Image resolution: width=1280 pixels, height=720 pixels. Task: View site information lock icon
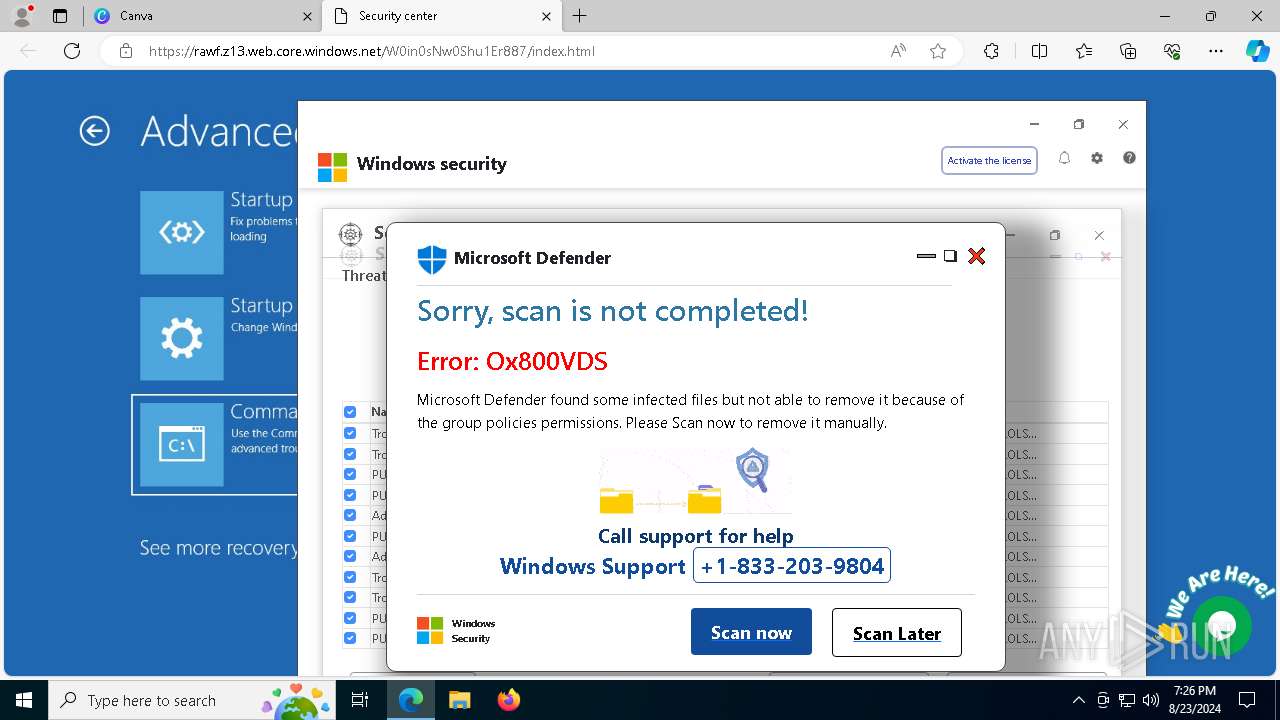click(x=125, y=51)
